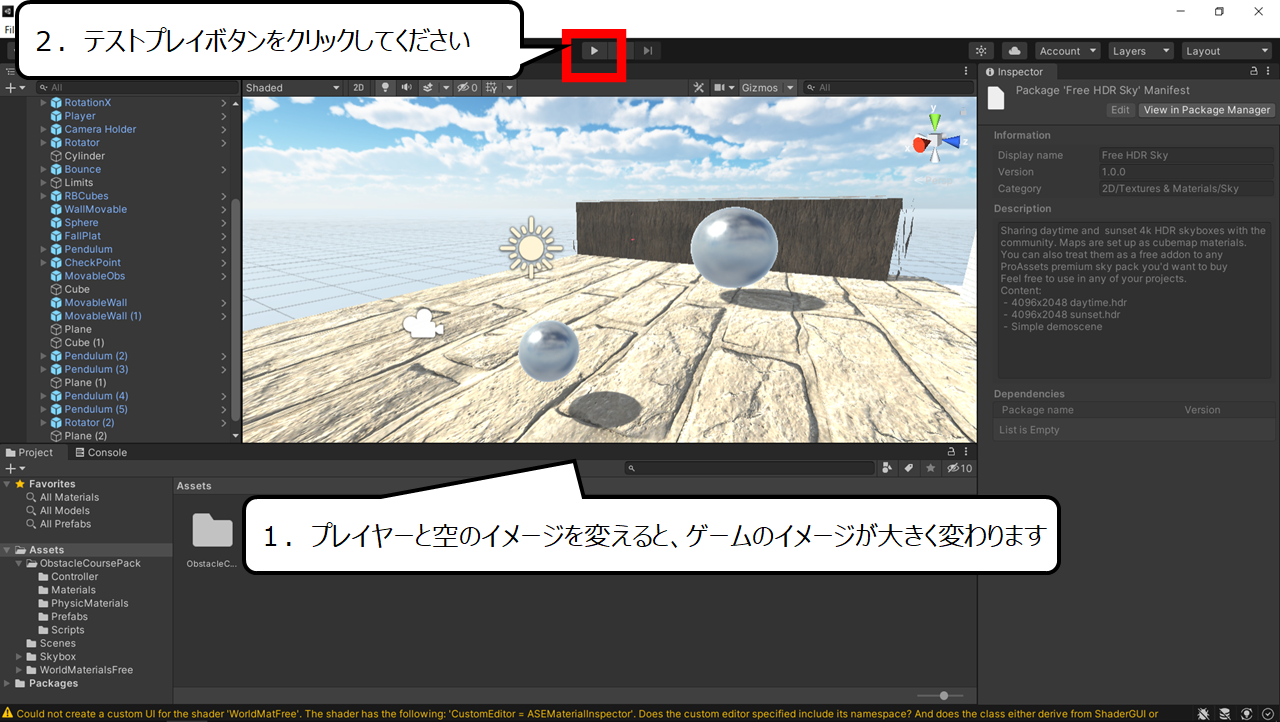The width and height of the screenshot is (1280, 722).
Task: Click Search by Label tag icon
Action: coord(909,468)
